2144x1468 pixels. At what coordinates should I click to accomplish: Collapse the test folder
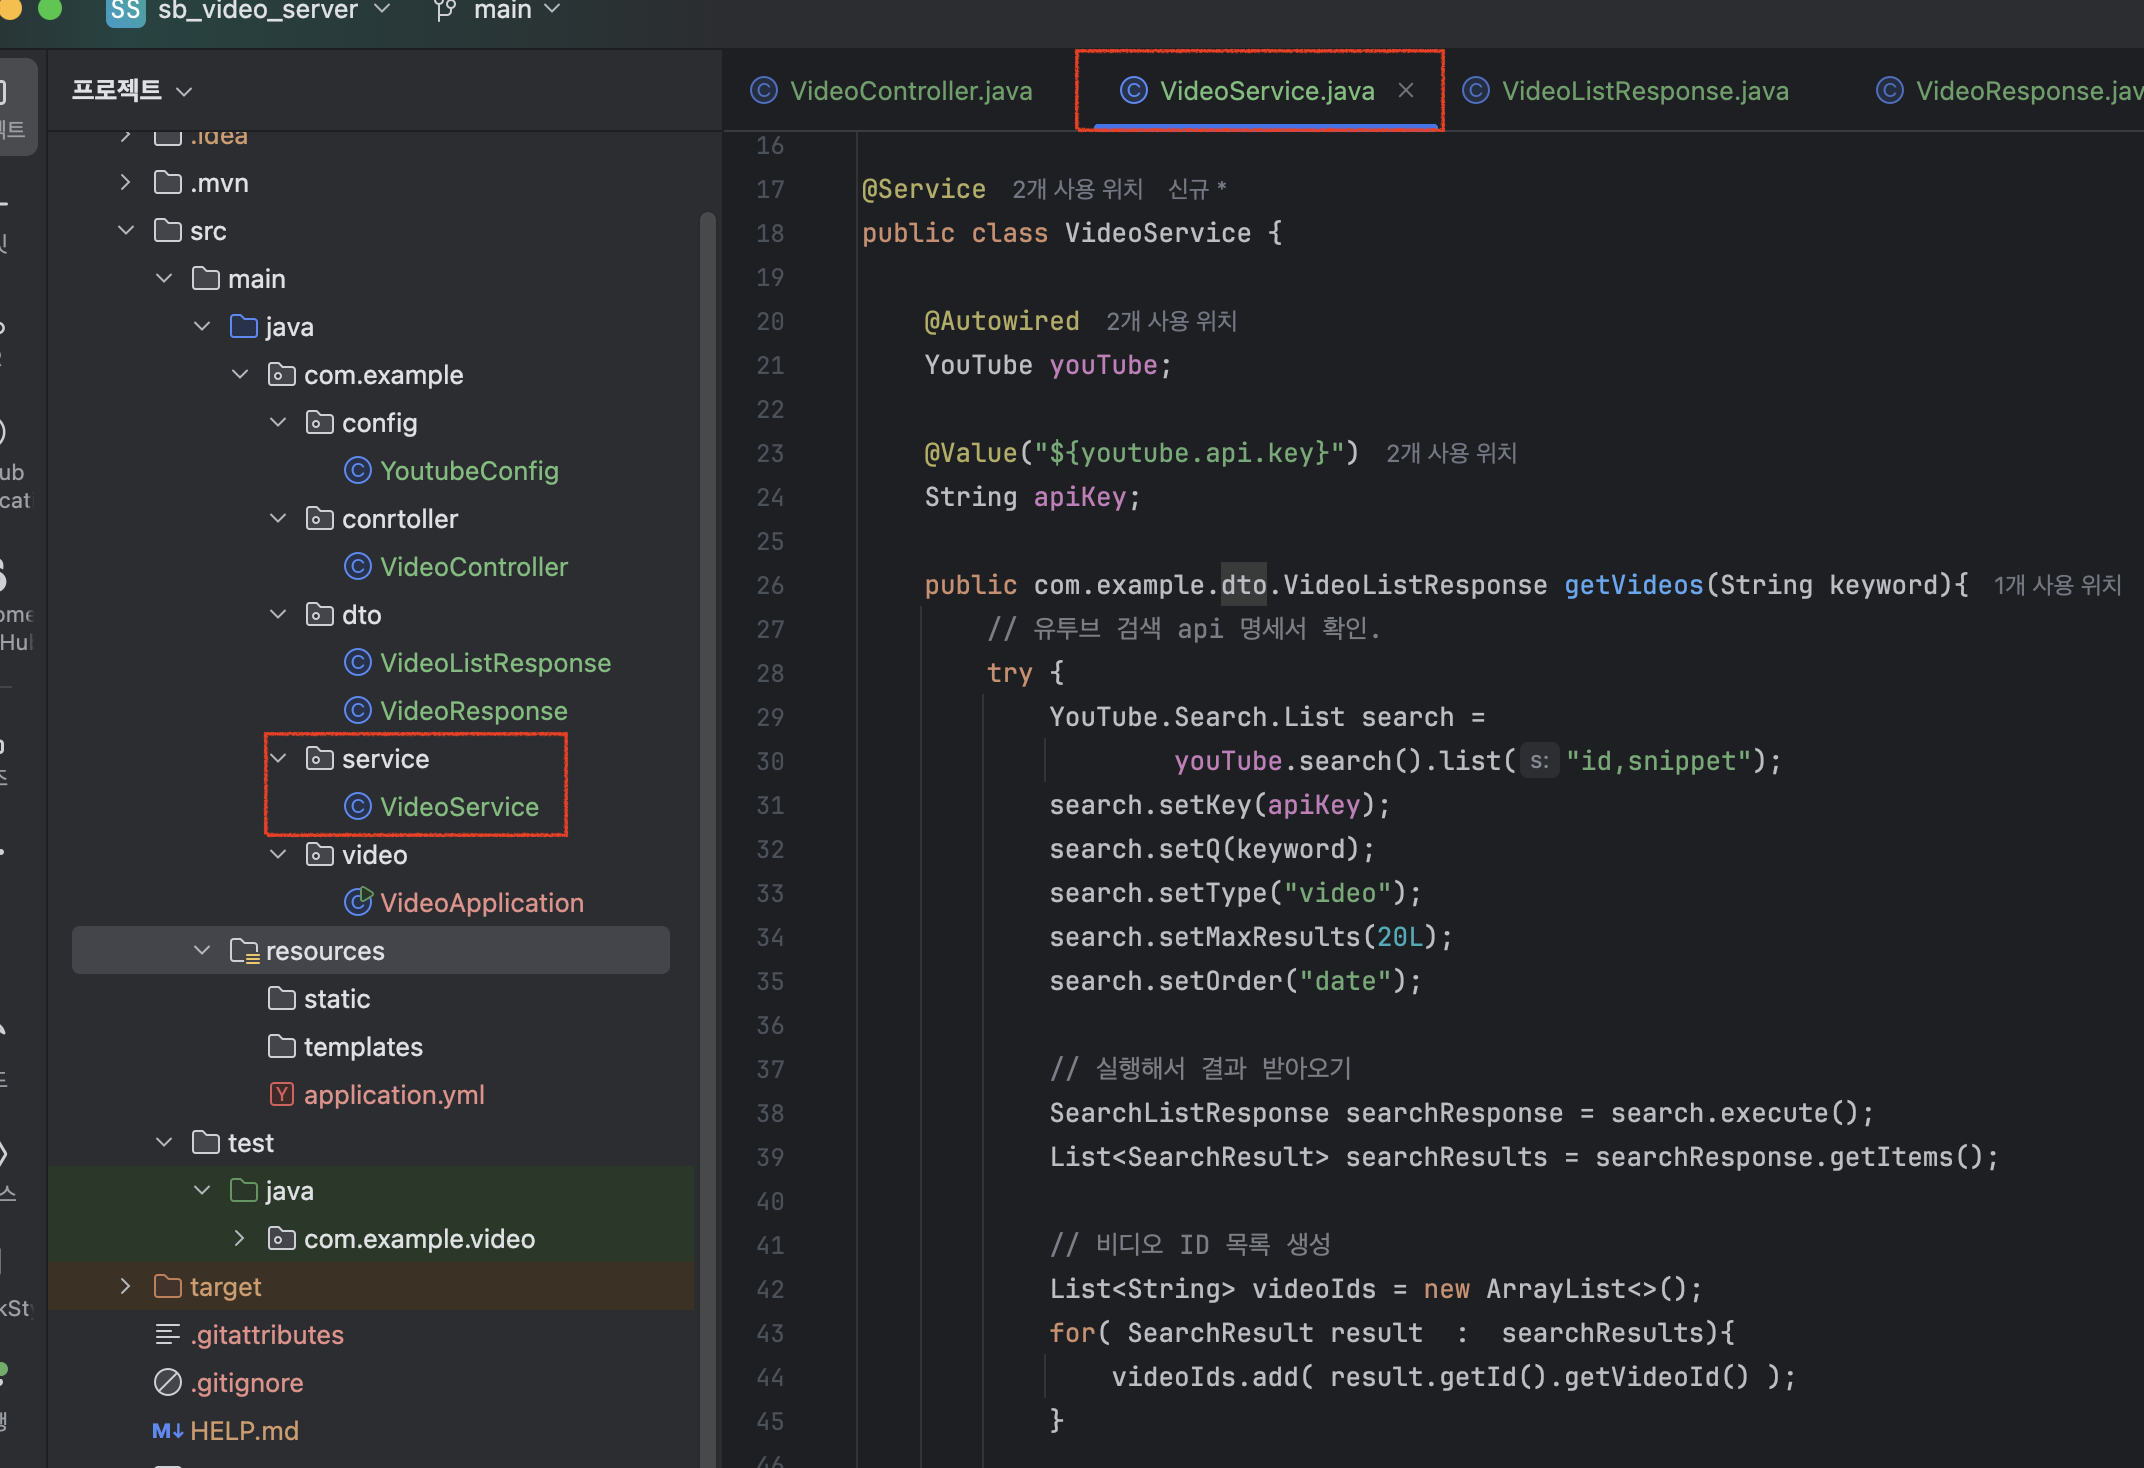pyautogui.click(x=164, y=1143)
